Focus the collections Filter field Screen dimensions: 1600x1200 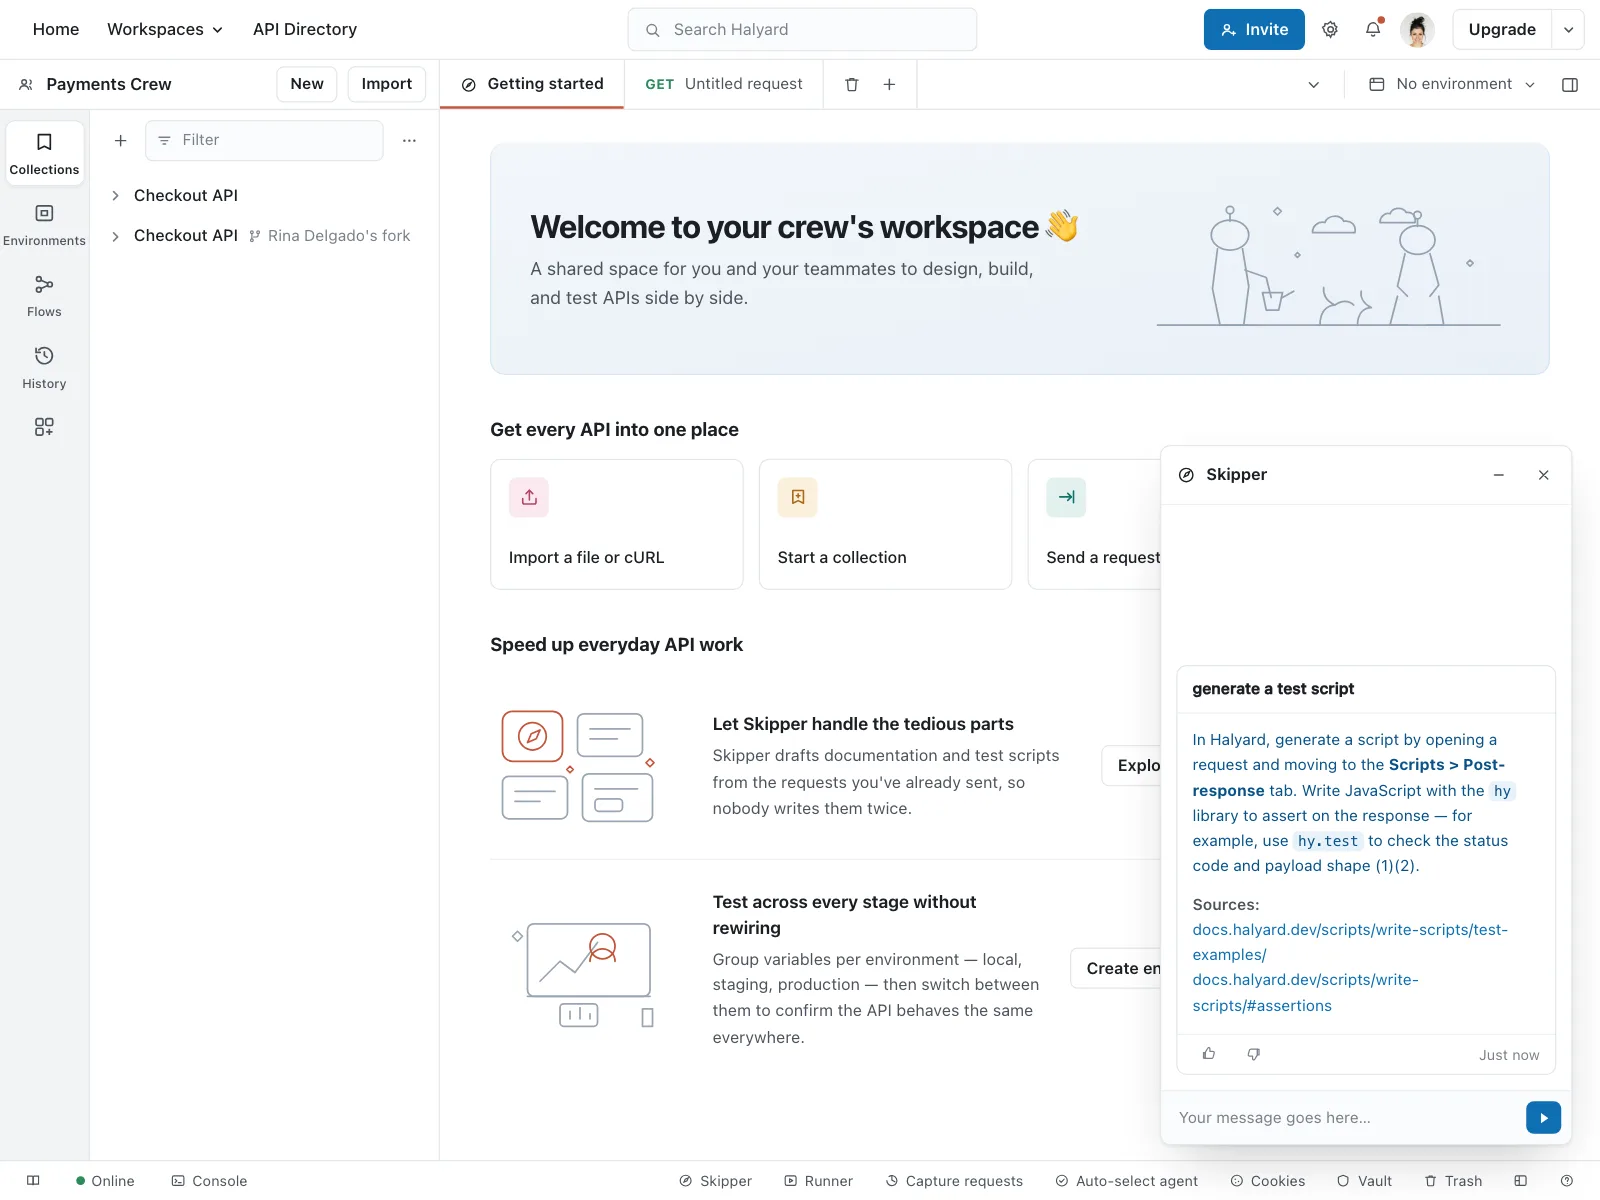point(264,141)
